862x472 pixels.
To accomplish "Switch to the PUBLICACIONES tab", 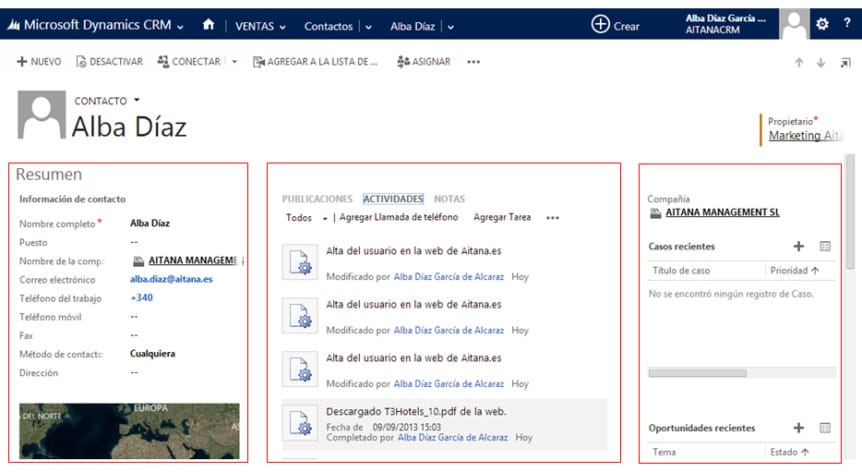I will [317, 199].
